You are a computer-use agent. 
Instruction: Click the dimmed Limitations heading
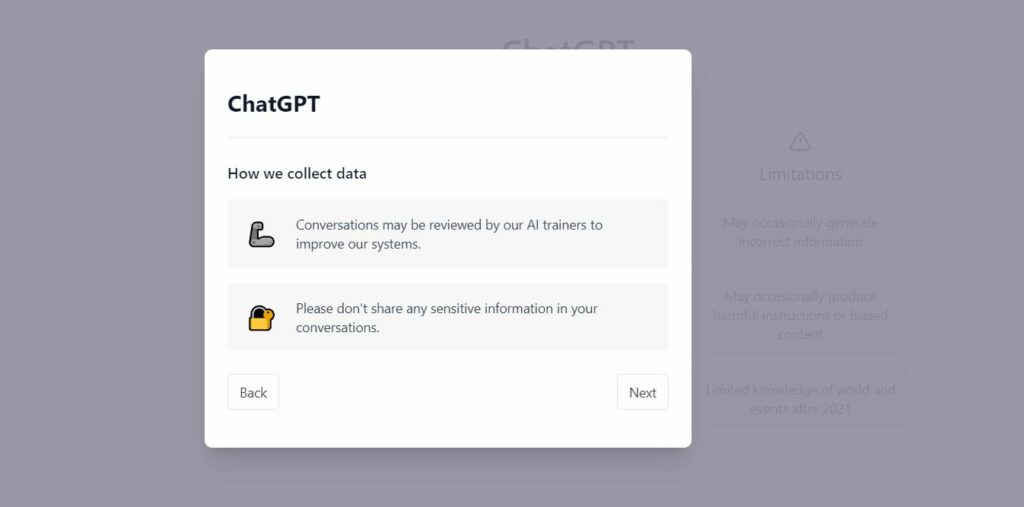click(800, 174)
